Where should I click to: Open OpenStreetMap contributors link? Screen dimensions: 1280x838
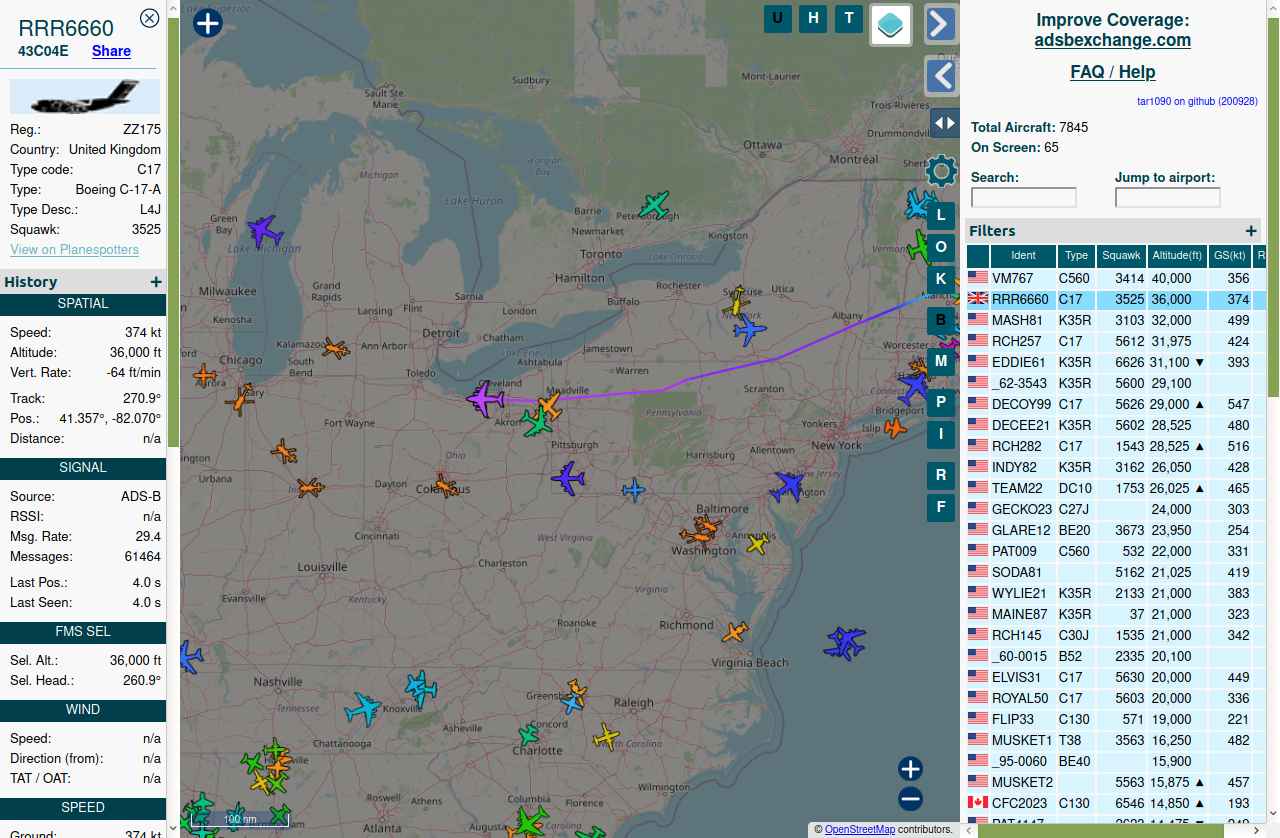tap(860, 829)
